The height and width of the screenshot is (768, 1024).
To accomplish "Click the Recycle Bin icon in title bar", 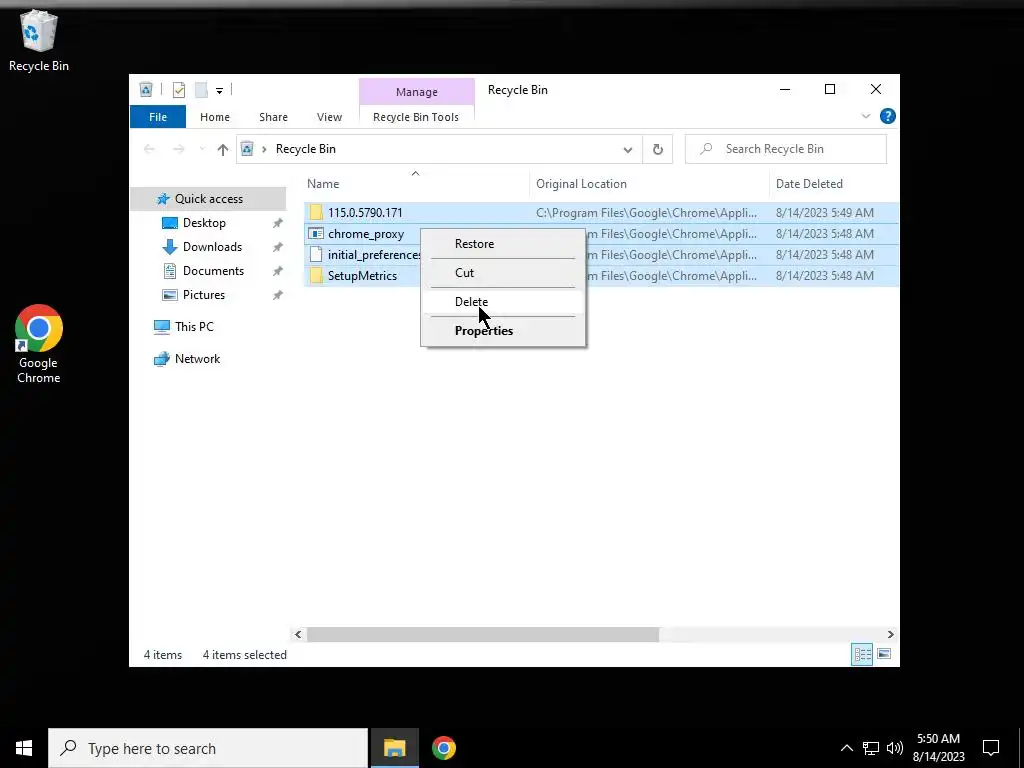I will [146, 89].
